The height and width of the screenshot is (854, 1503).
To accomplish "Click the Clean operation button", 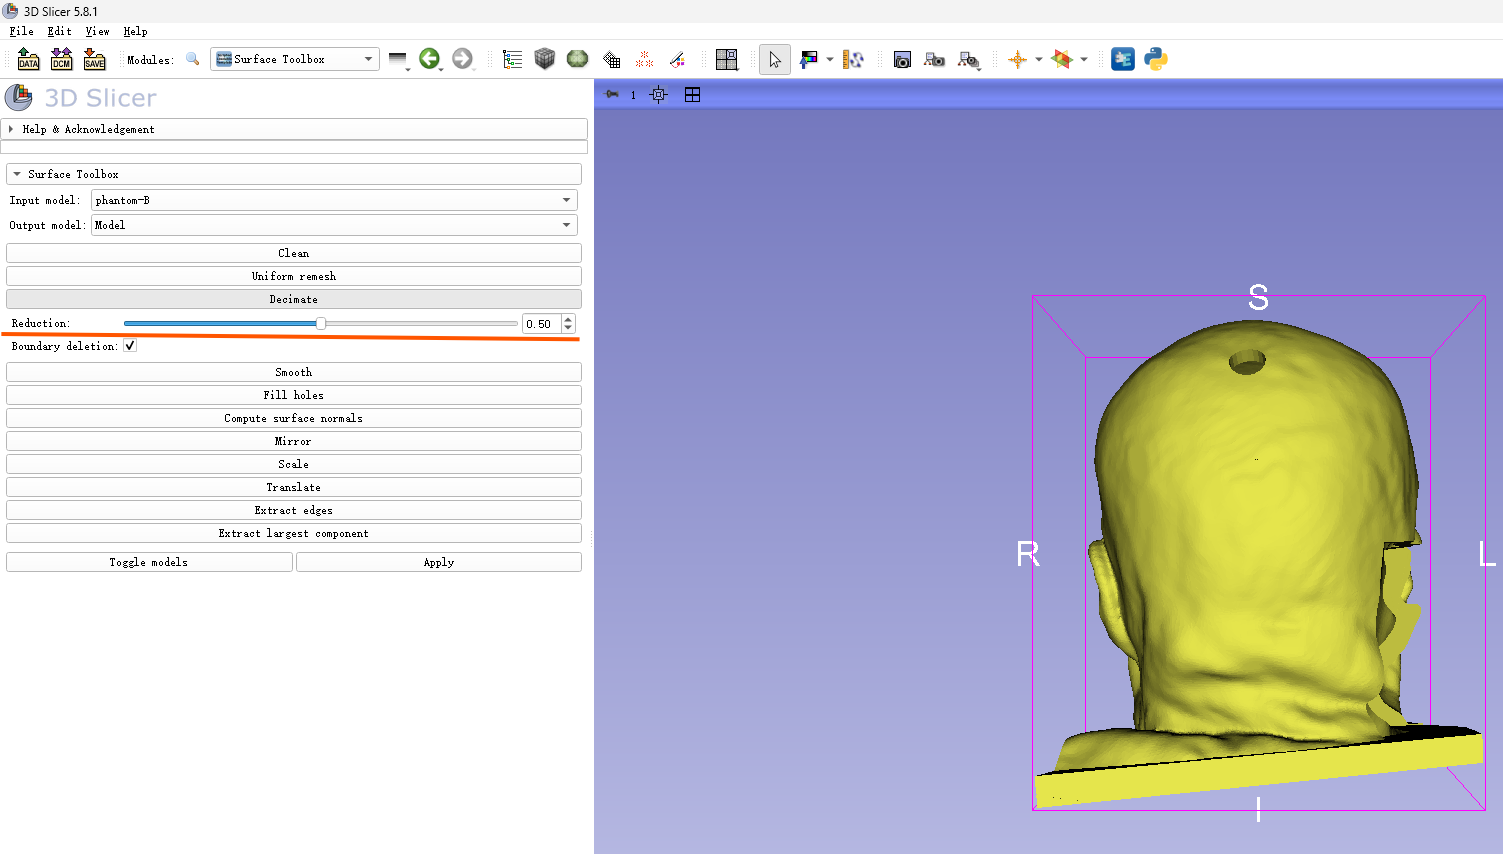I will [294, 253].
